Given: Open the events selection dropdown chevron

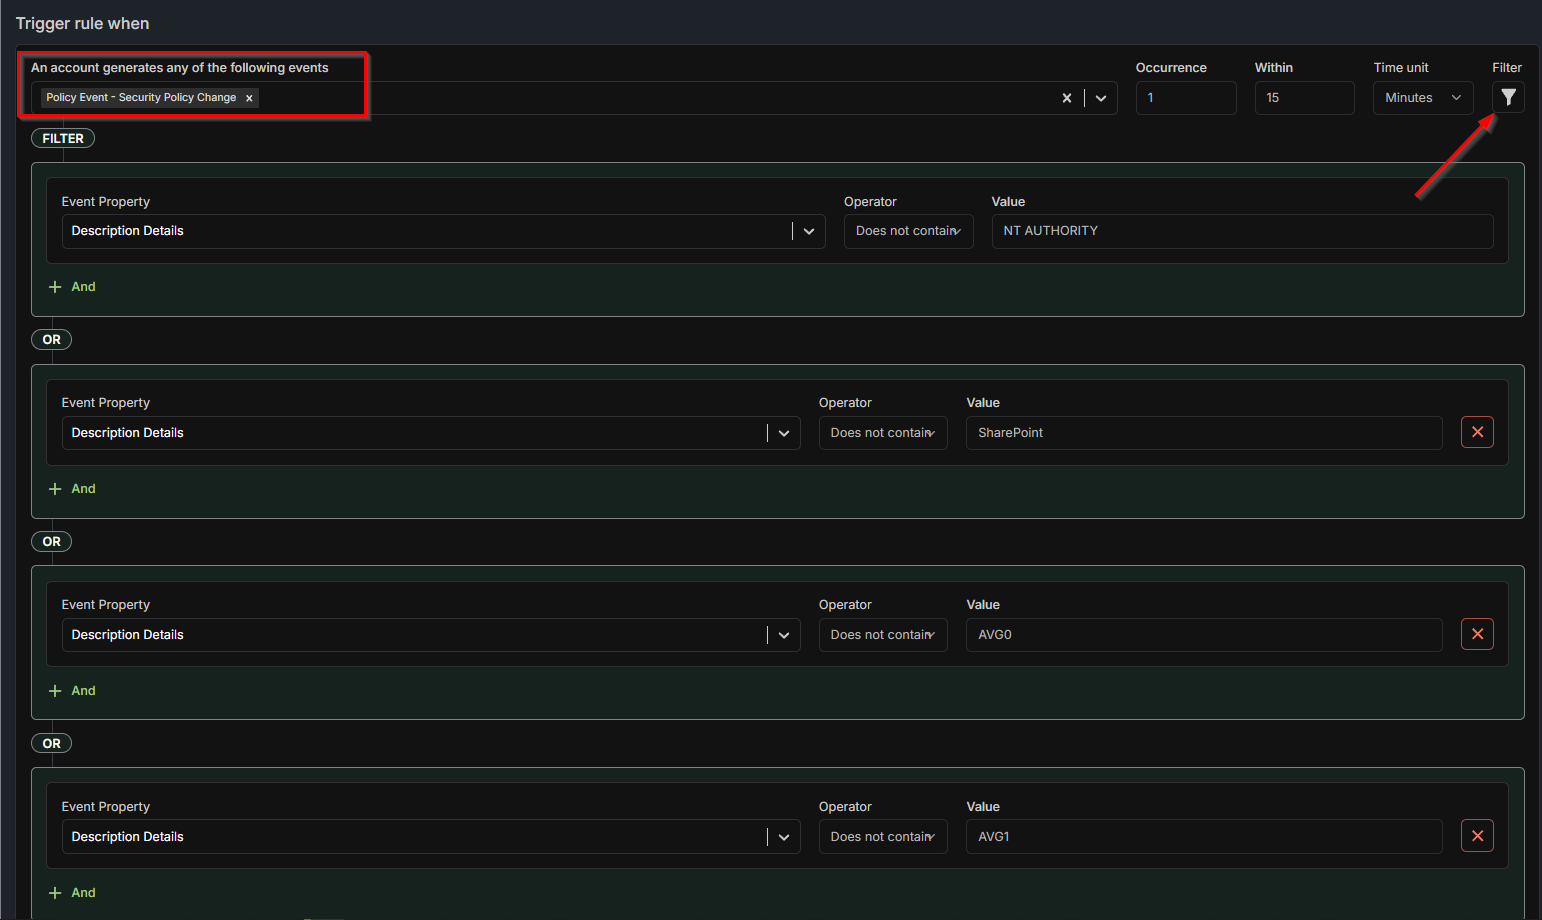Looking at the screenshot, I should [1101, 98].
